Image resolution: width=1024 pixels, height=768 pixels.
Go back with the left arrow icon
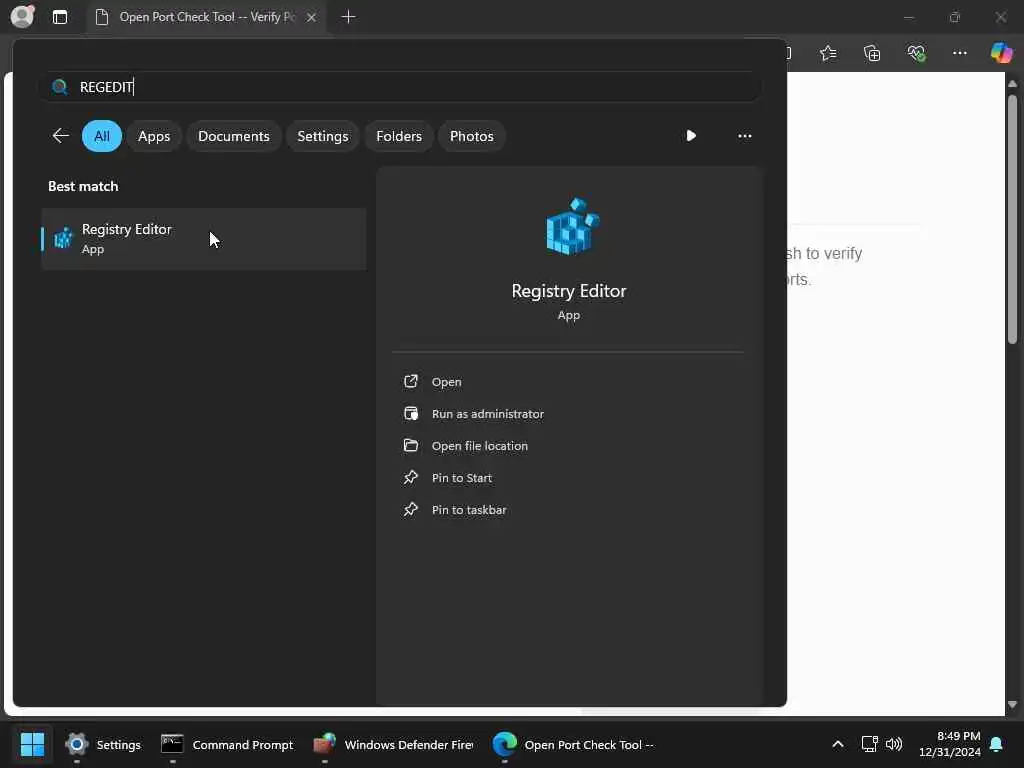tap(61, 136)
